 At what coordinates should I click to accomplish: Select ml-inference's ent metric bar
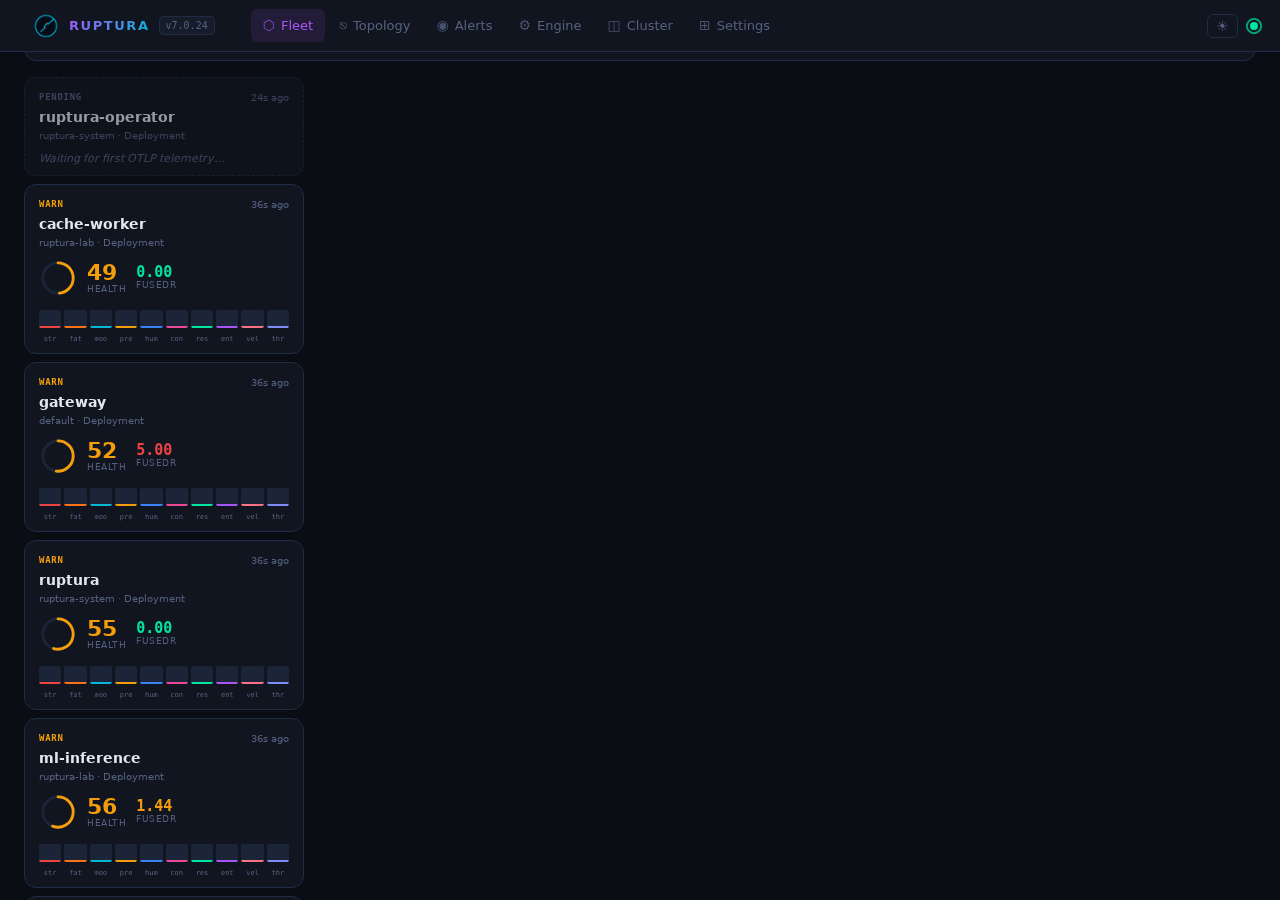(x=227, y=853)
